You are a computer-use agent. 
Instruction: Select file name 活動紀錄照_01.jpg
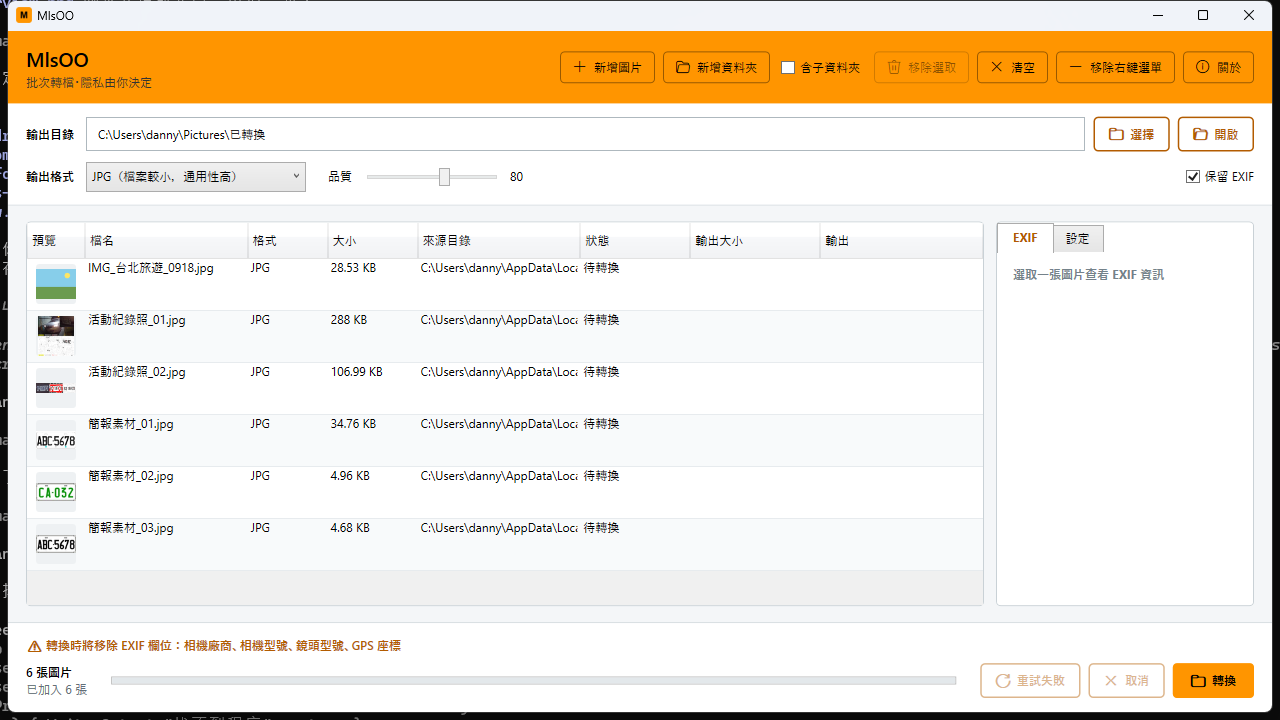(137, 320)
